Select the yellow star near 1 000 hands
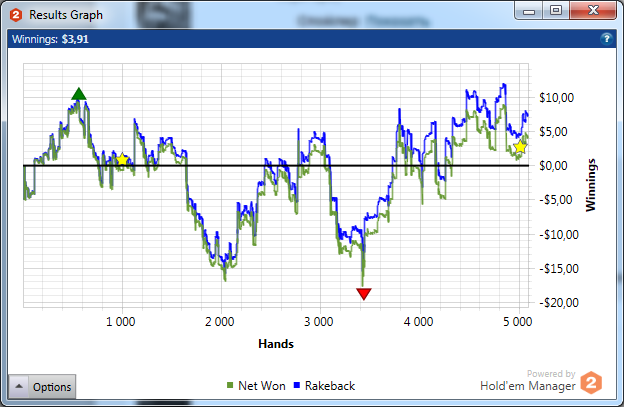Screen dimensions: 624x407 pyautogui.click(x=122, y=160)
